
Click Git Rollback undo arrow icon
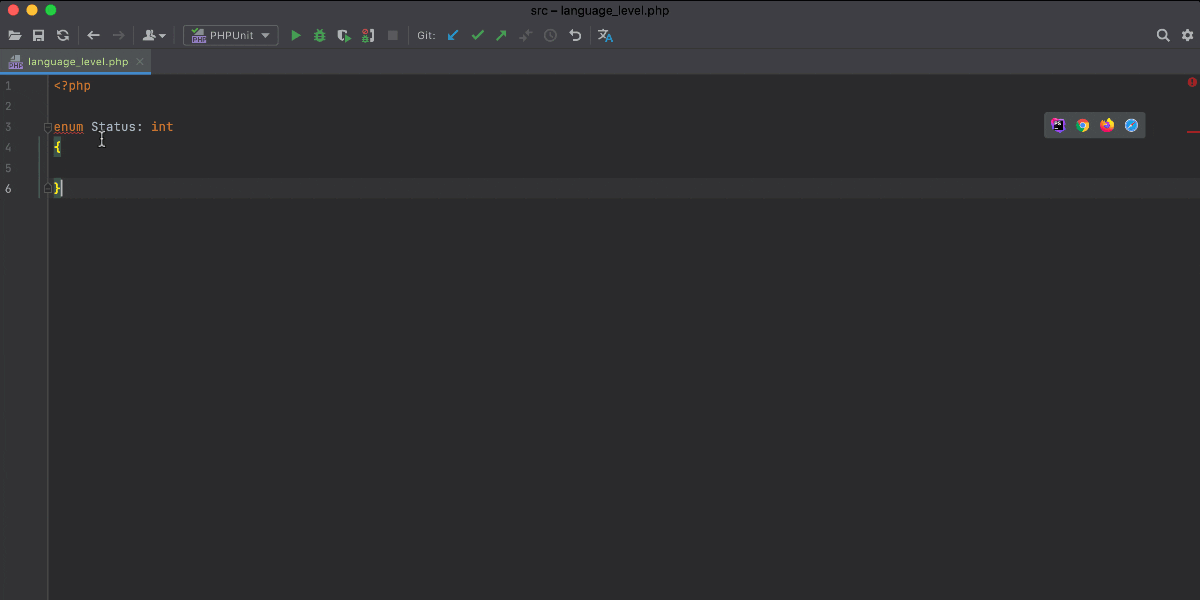pos(575,35)
